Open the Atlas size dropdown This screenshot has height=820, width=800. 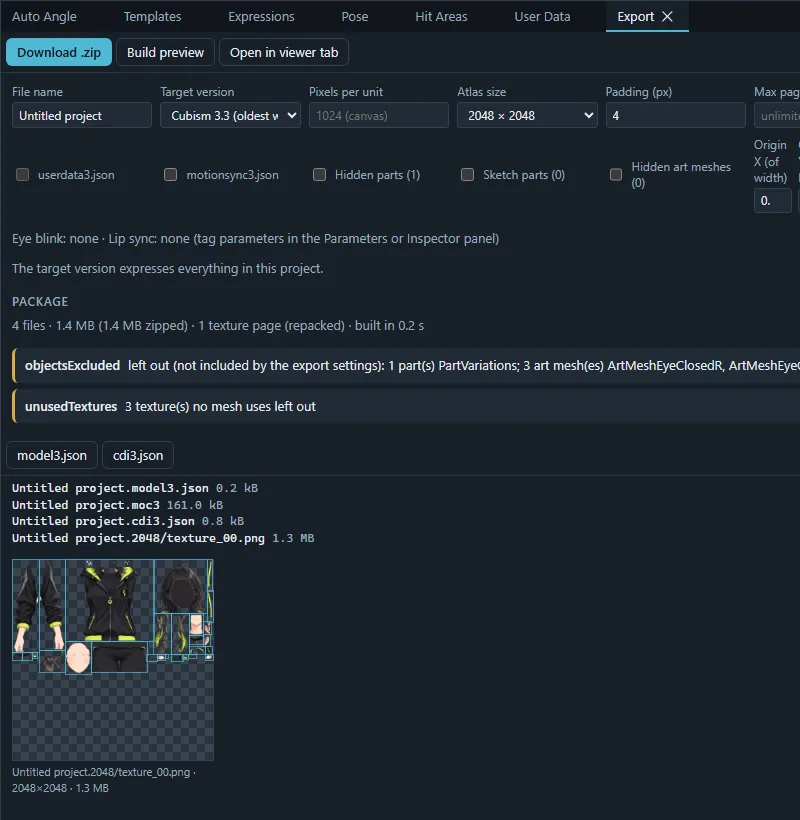tap(527, 116)
